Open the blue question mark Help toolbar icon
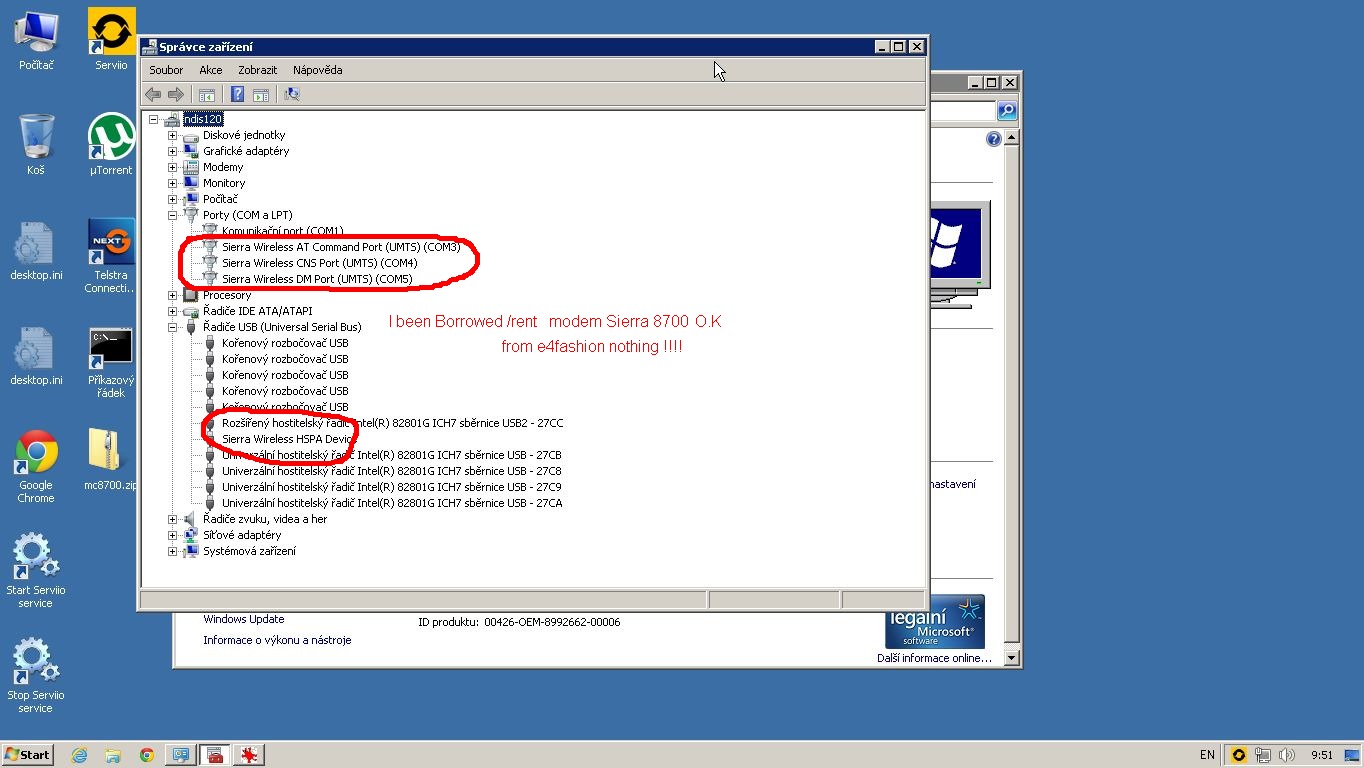Viewport: 1364px width, 768px height. pos(238,94)
